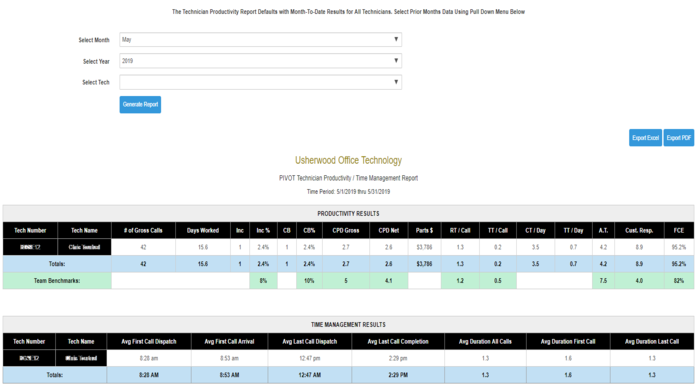Screen dimensions: 697x387
Task: Click the Avg Duration All Calls header
Action: point(485,341)
